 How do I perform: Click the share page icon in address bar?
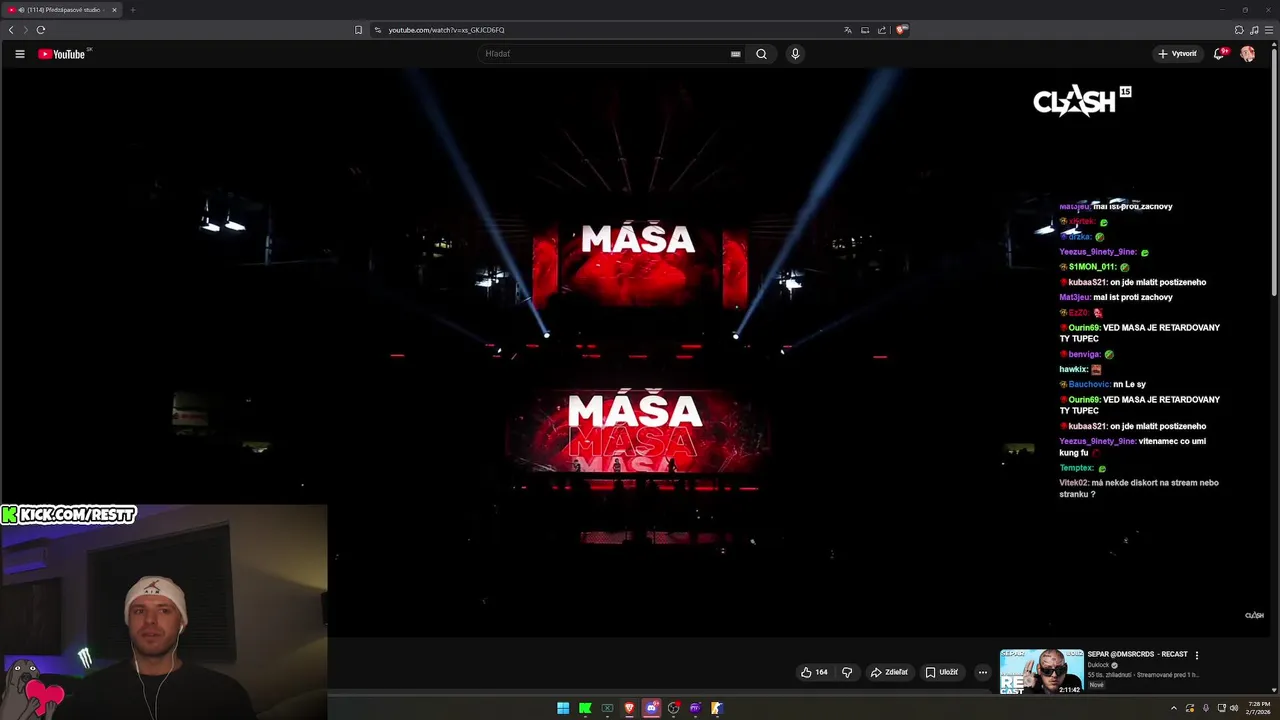[882, 30]
